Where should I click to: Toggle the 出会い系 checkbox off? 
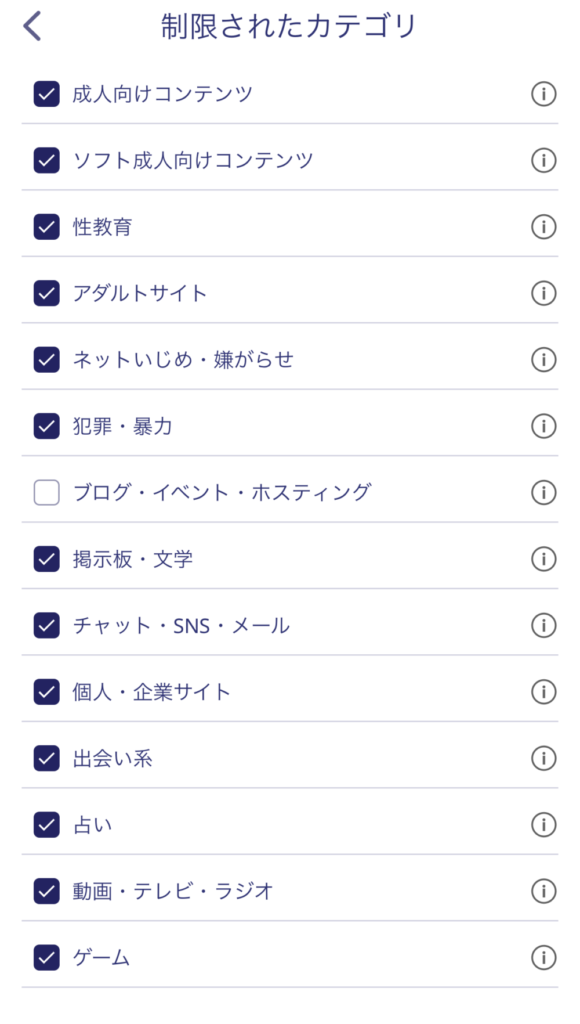pyautogui.click(x=45, y=758)
